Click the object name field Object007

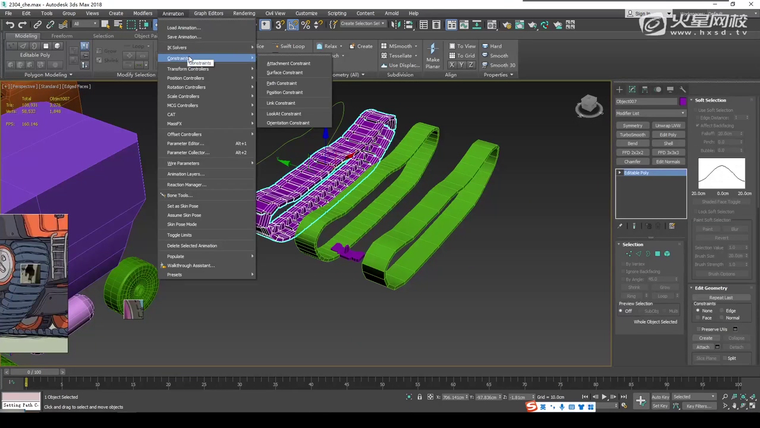coord(645,101)
